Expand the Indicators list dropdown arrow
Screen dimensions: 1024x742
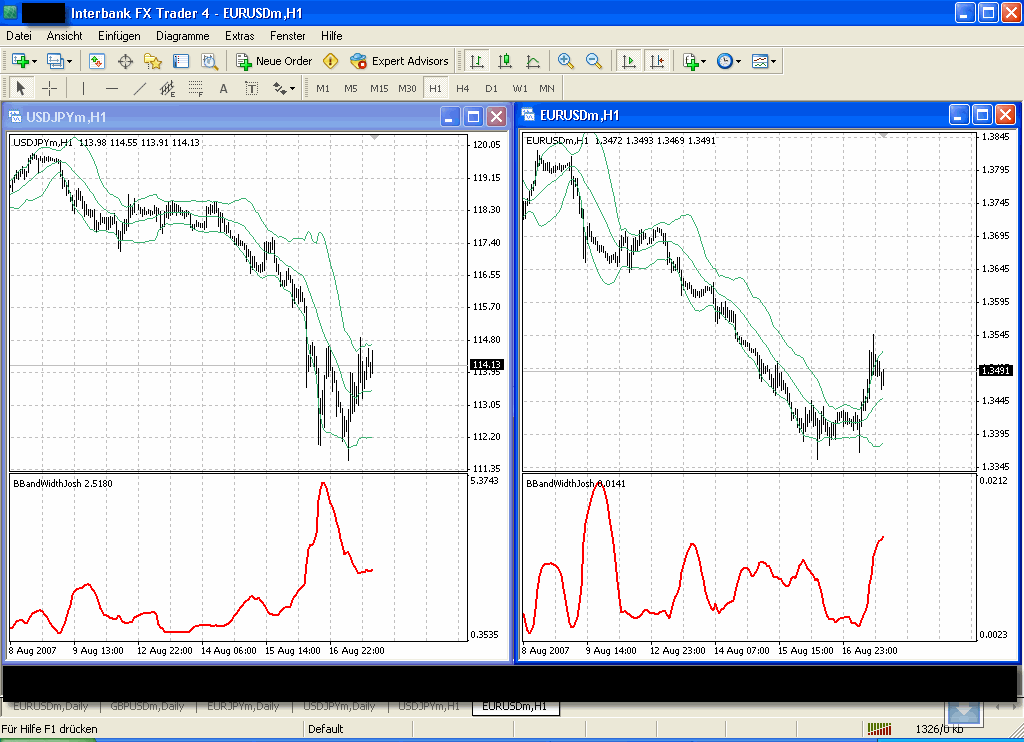pos(703,61)
